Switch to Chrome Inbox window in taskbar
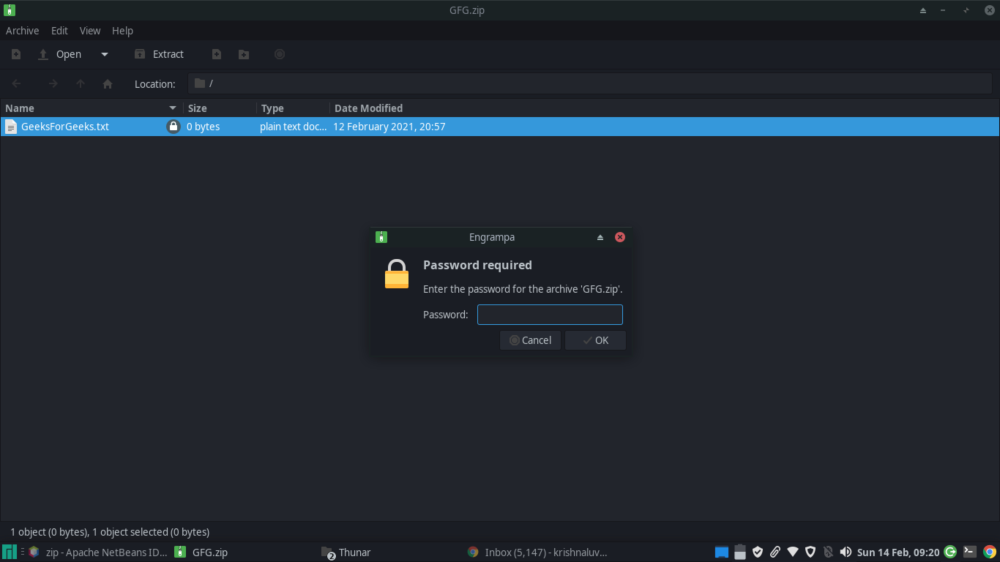1000x562 pixels. [x=538, y=552]
